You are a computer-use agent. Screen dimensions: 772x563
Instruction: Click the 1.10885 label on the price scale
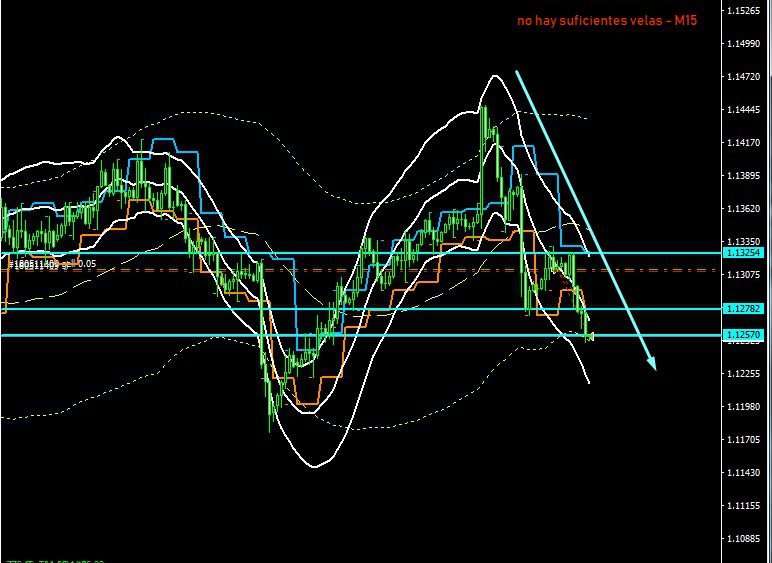click(x=746, y=539)
